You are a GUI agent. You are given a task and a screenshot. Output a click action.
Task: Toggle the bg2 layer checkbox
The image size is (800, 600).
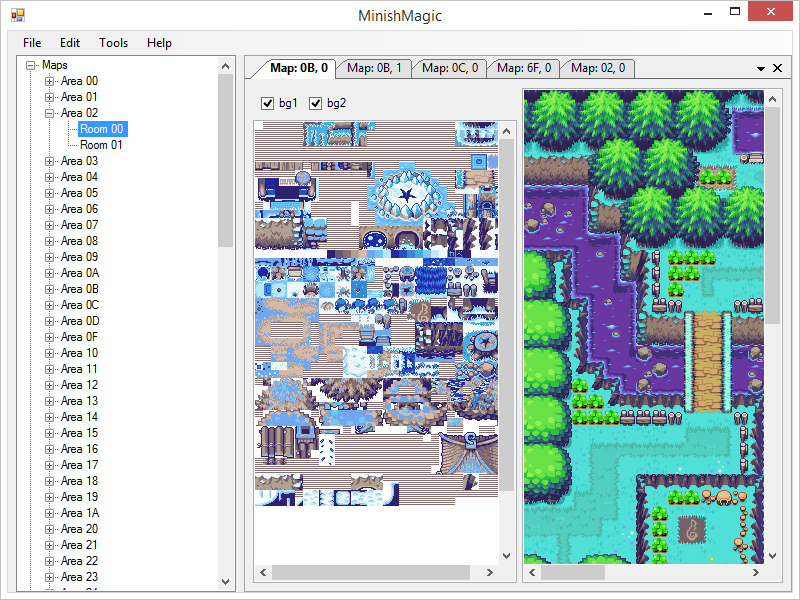pyautogui.click(x=315, y=104)
